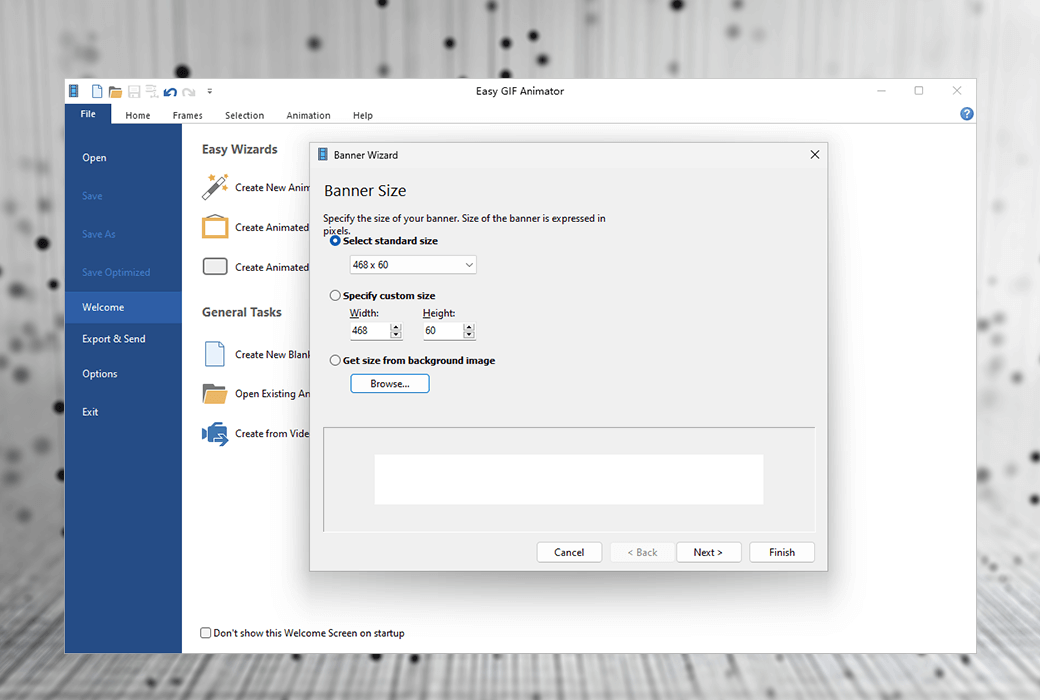Open Options in the File sidebar
Screen dimensions: 1040x700
pyautogui.click(x=123, y=374)
